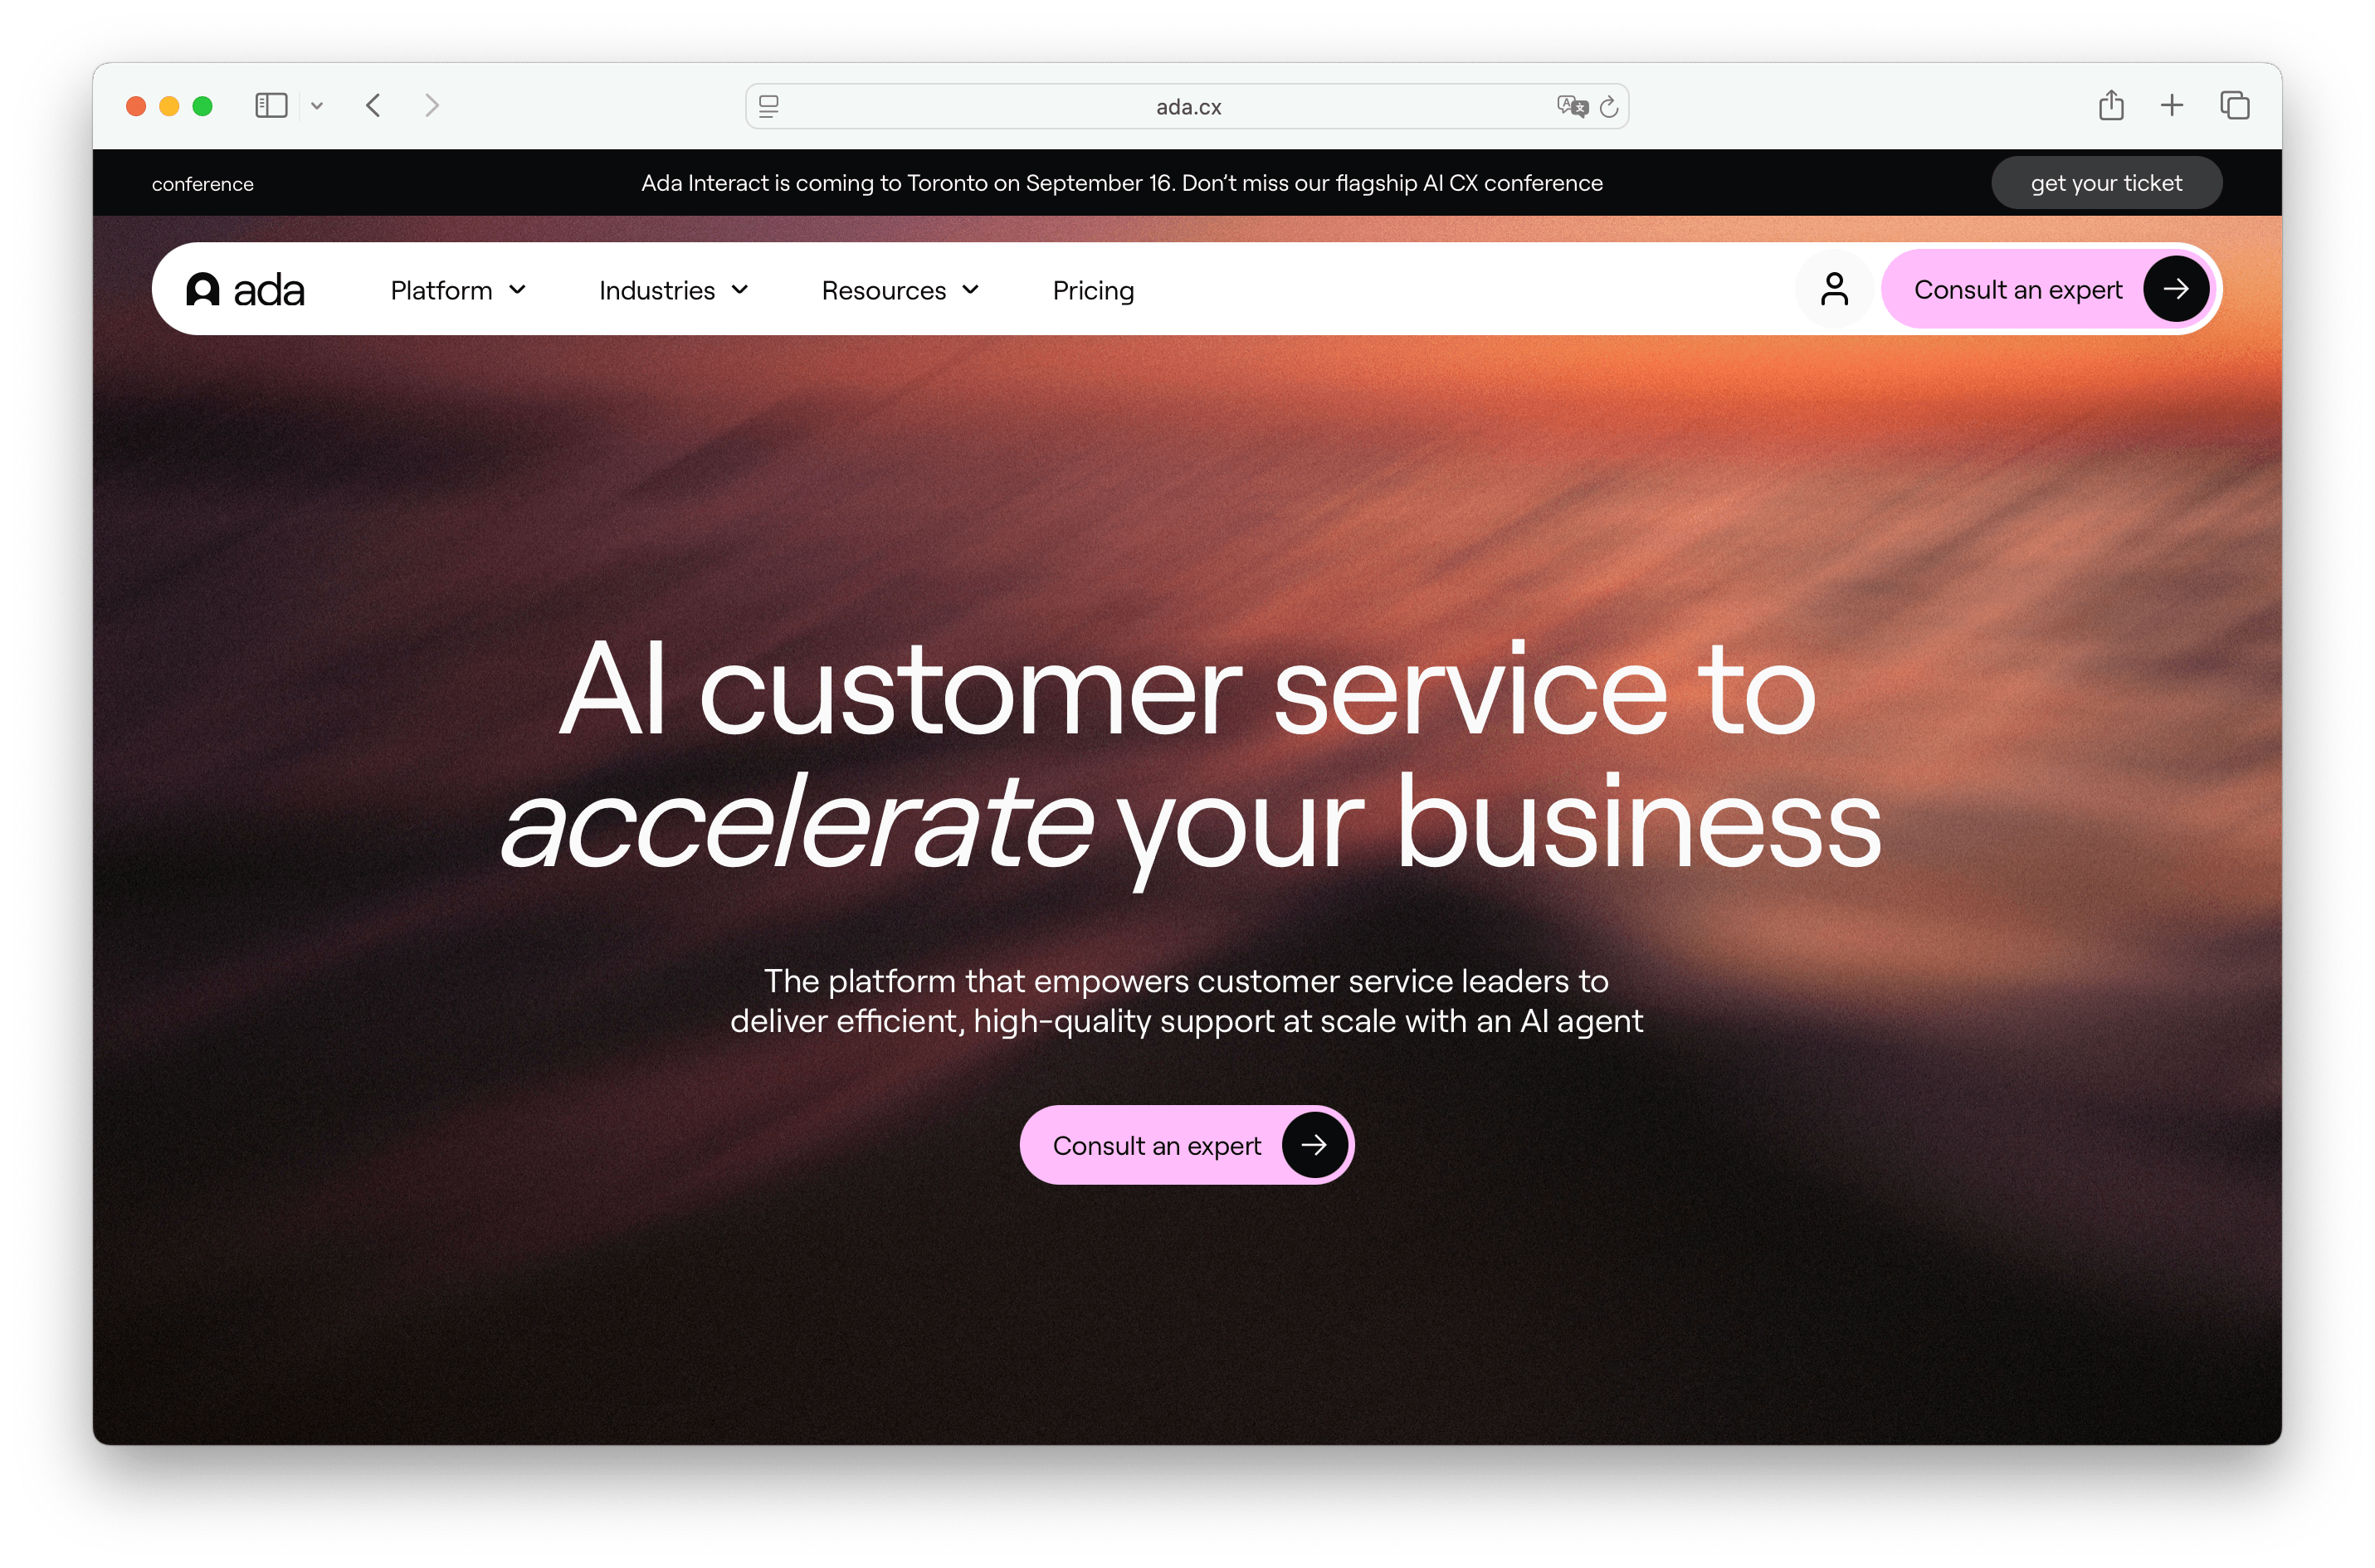Click the navbar Consult an expert button
Screen dimensions: 2375x1568
click(2048, 289)
